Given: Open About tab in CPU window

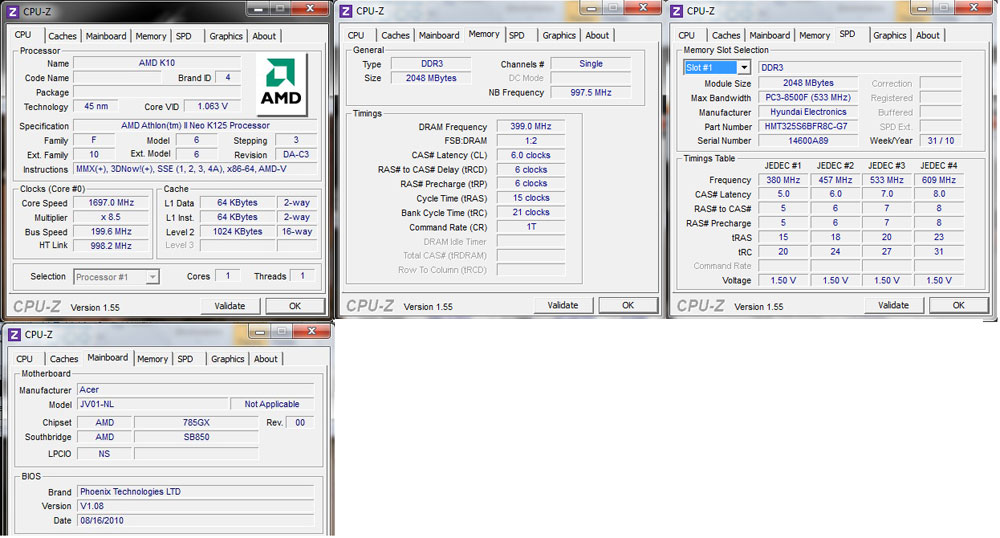Looking at the screenshot, I should click(264, 36).
